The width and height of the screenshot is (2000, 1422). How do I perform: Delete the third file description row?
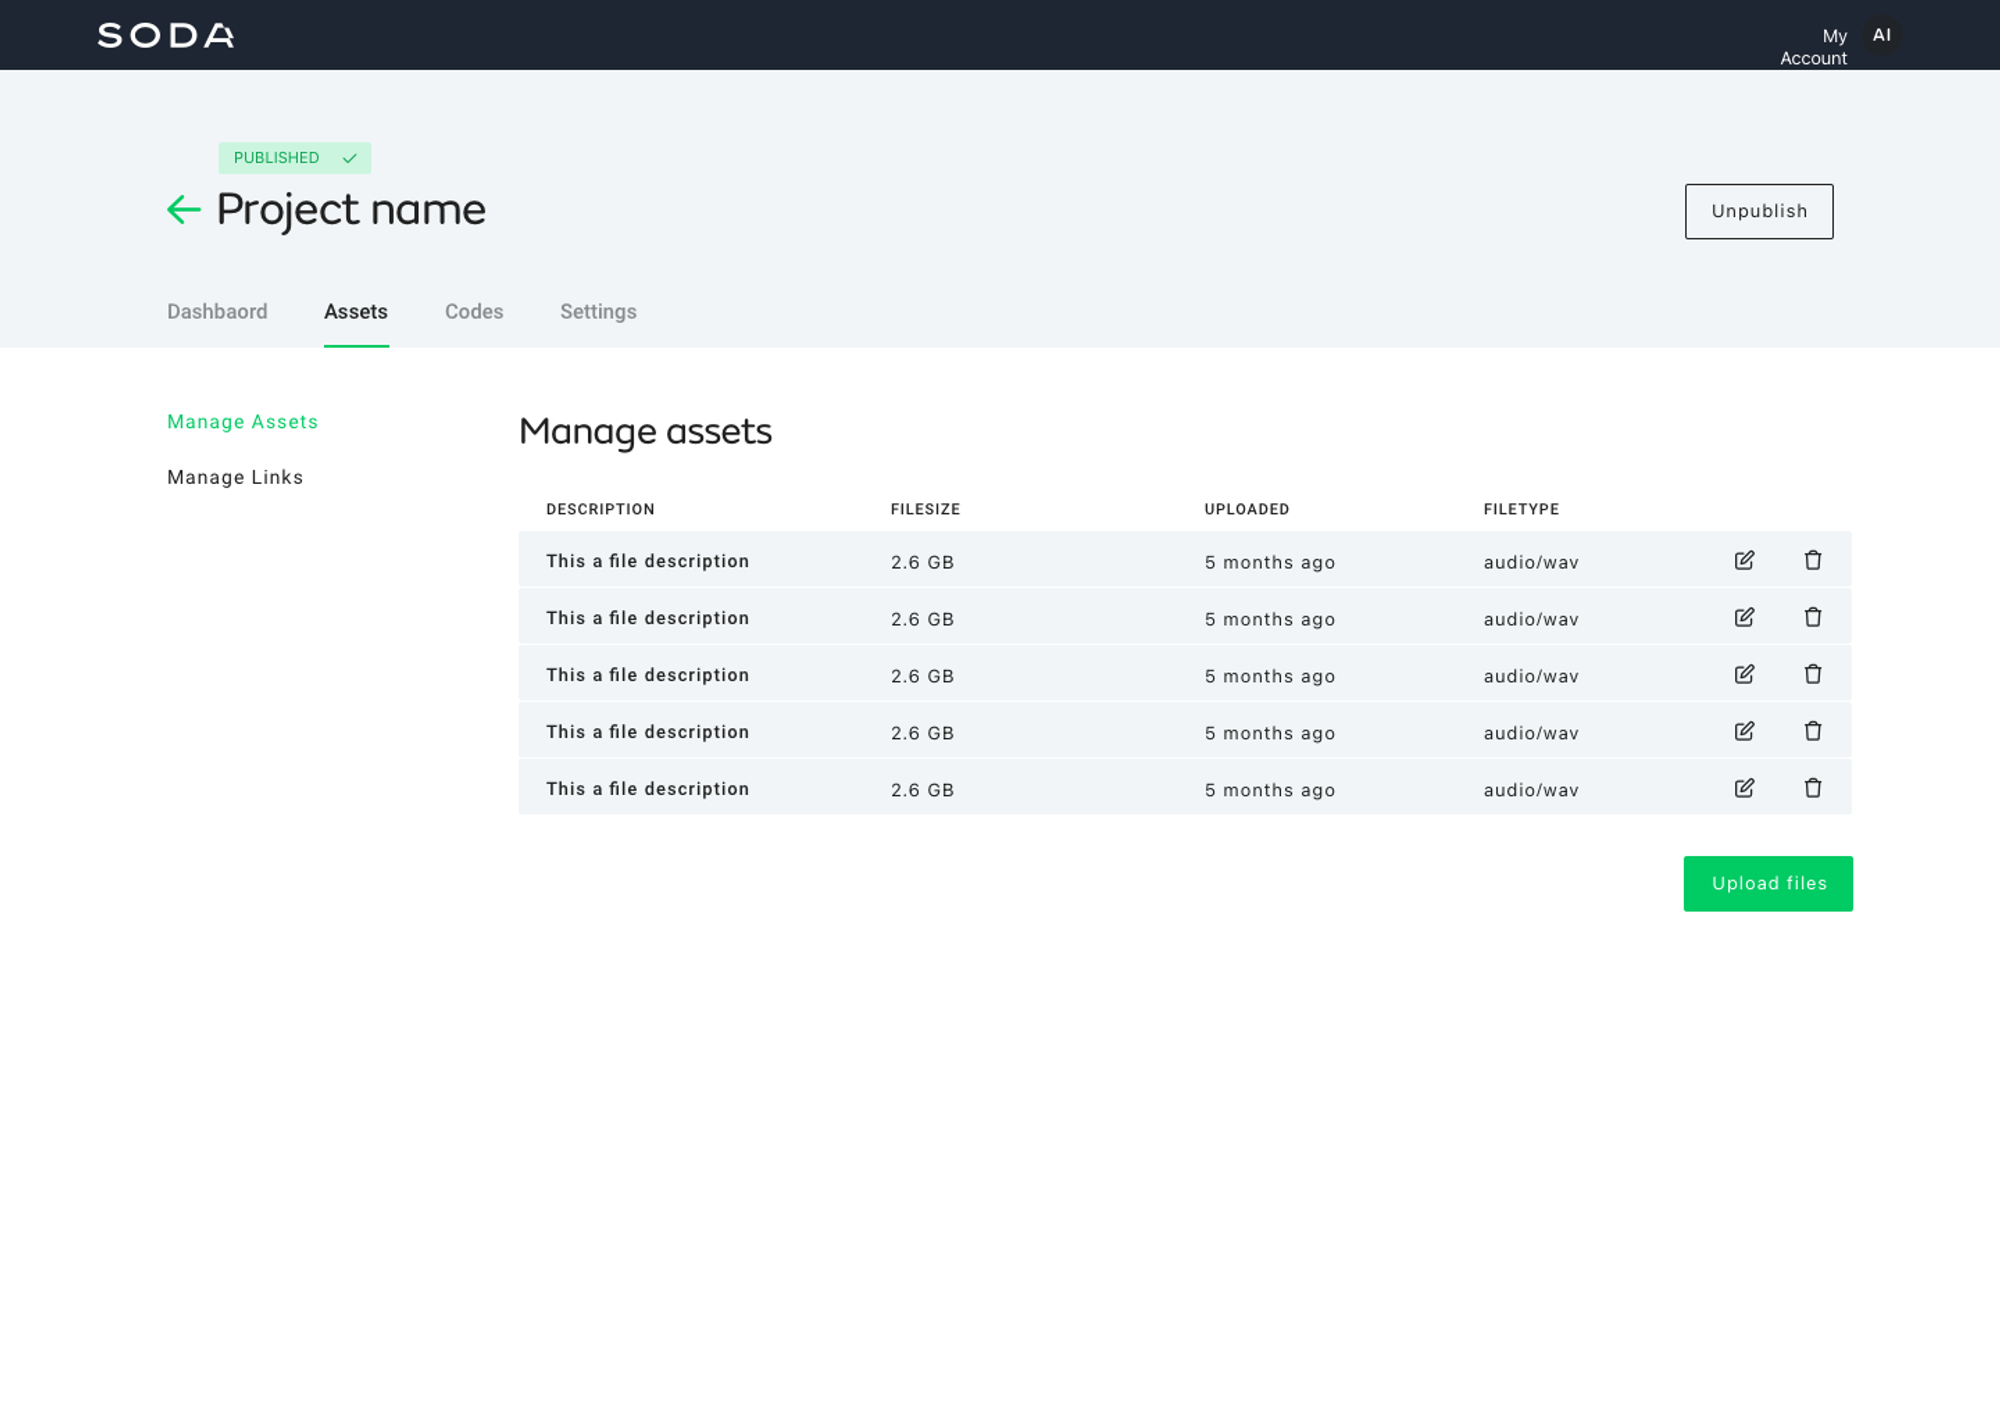click(x=1813, y=674)
